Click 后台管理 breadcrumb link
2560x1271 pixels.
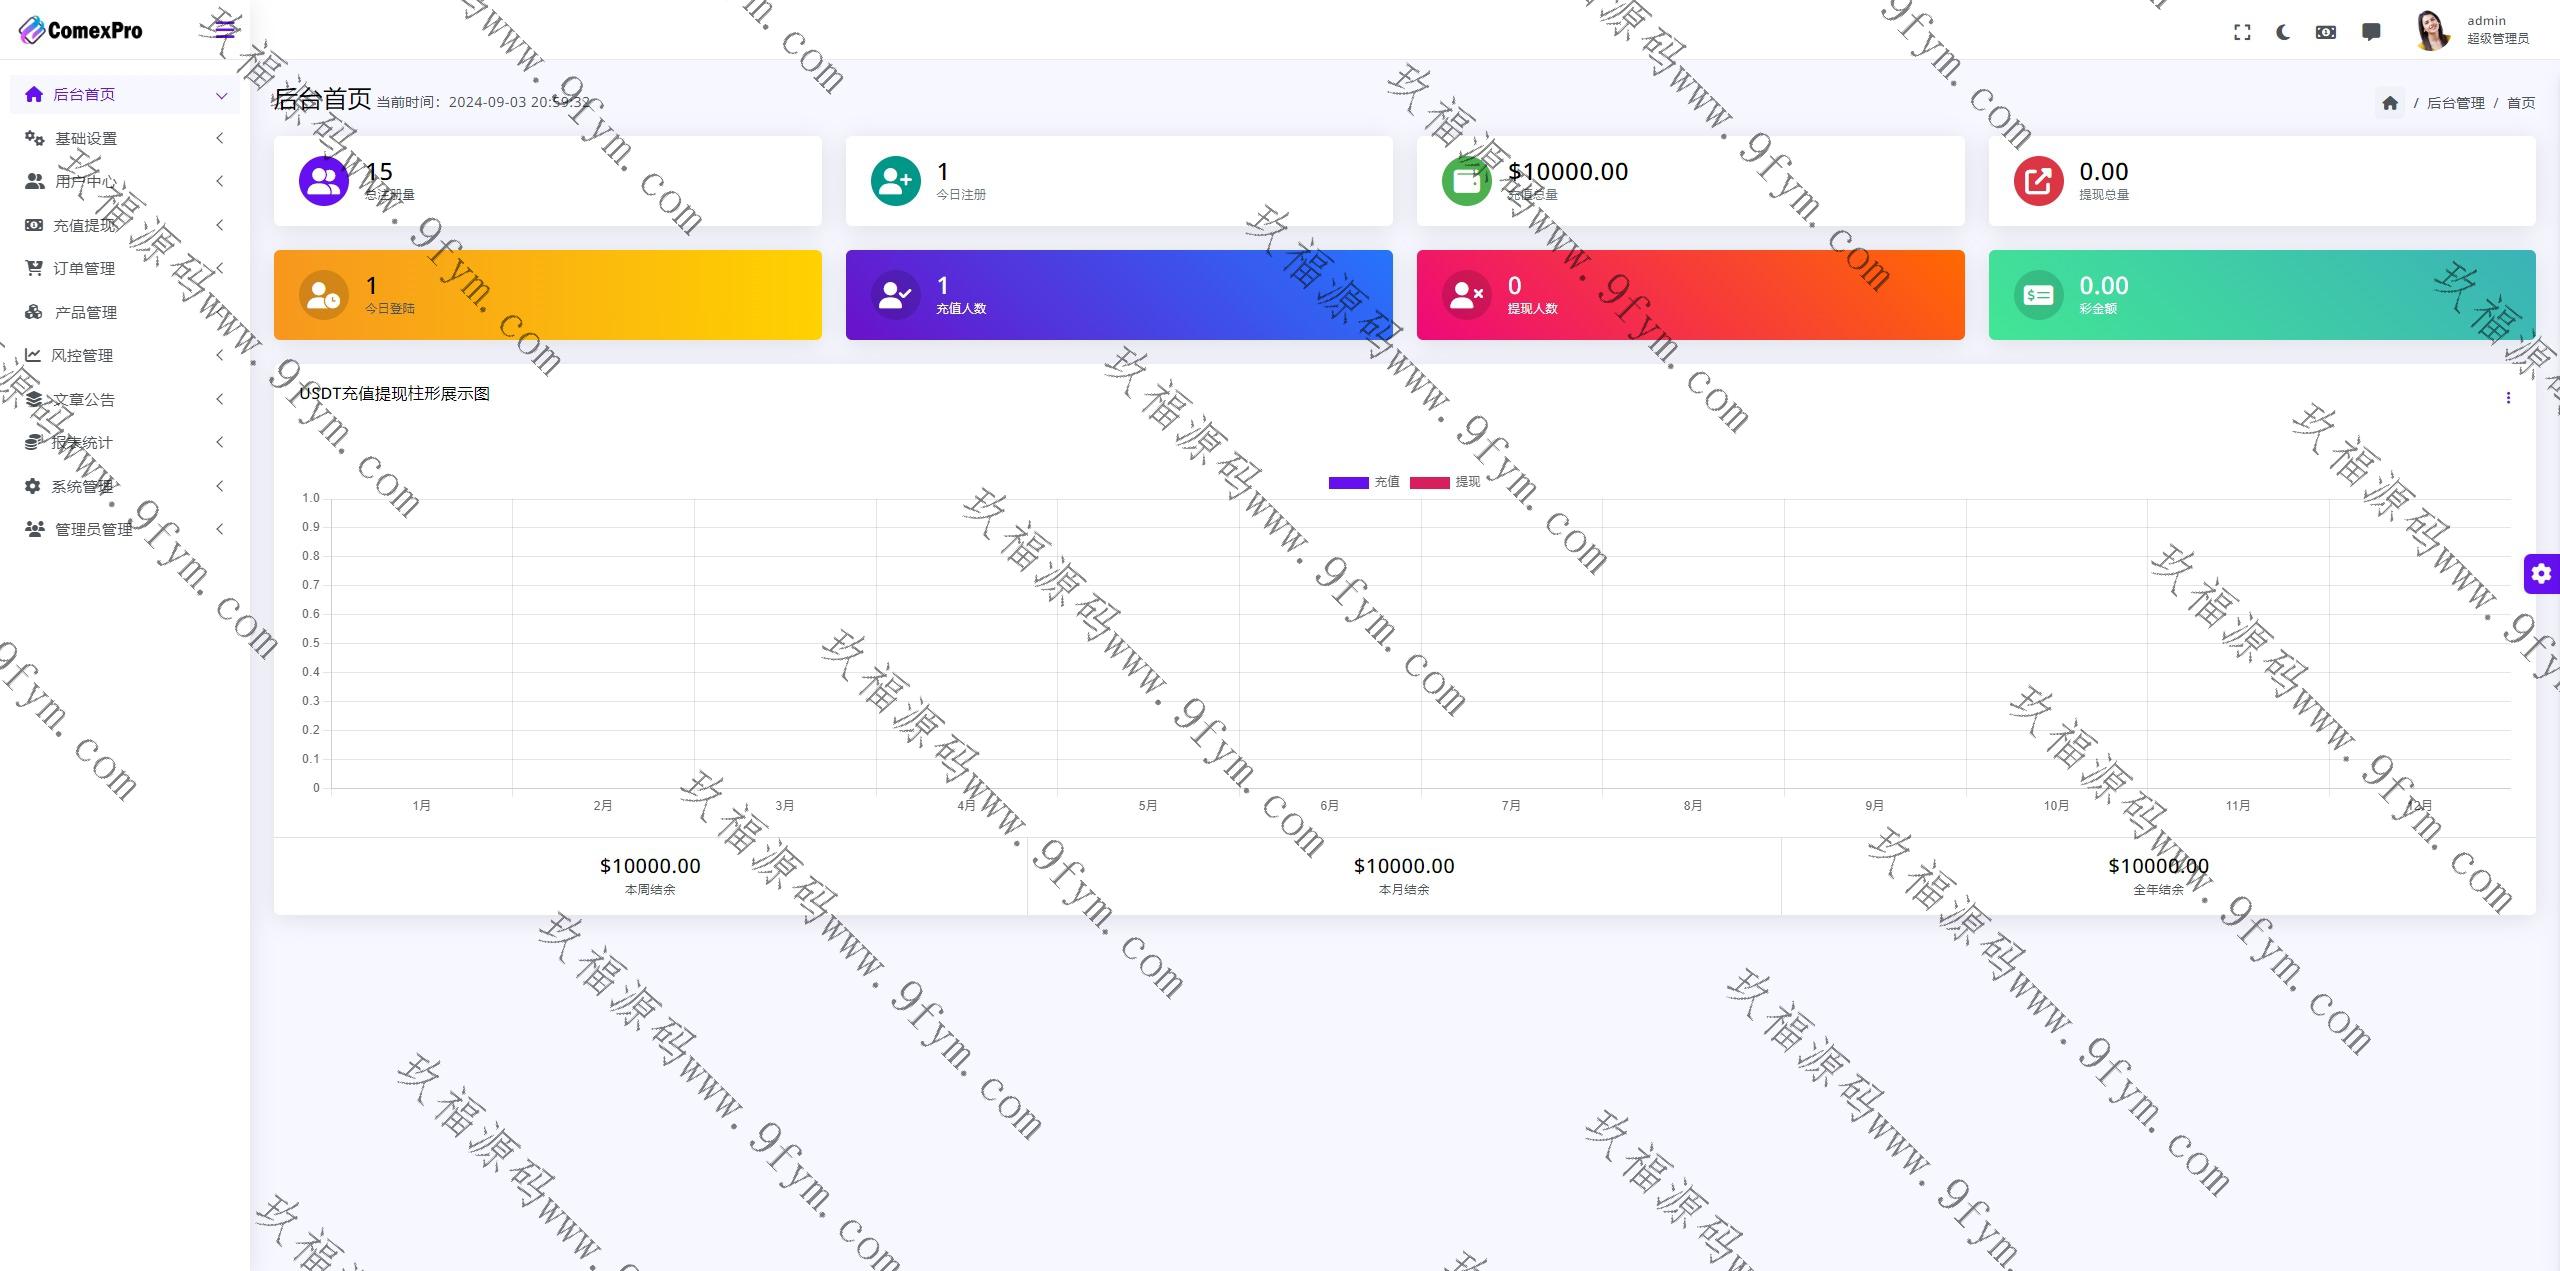(2455, 103)
